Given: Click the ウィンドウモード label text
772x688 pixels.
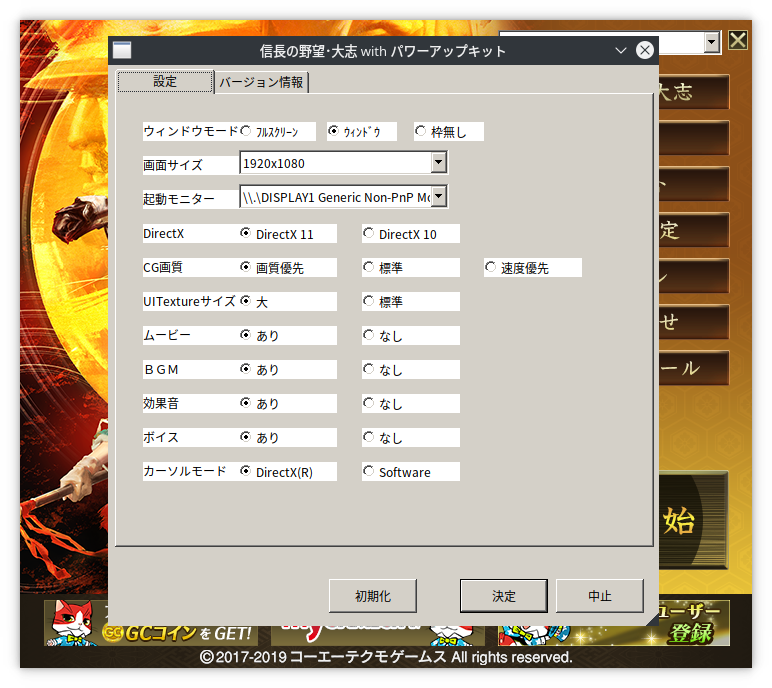Looking at the screenshot, I should click(x=191, y=131).
